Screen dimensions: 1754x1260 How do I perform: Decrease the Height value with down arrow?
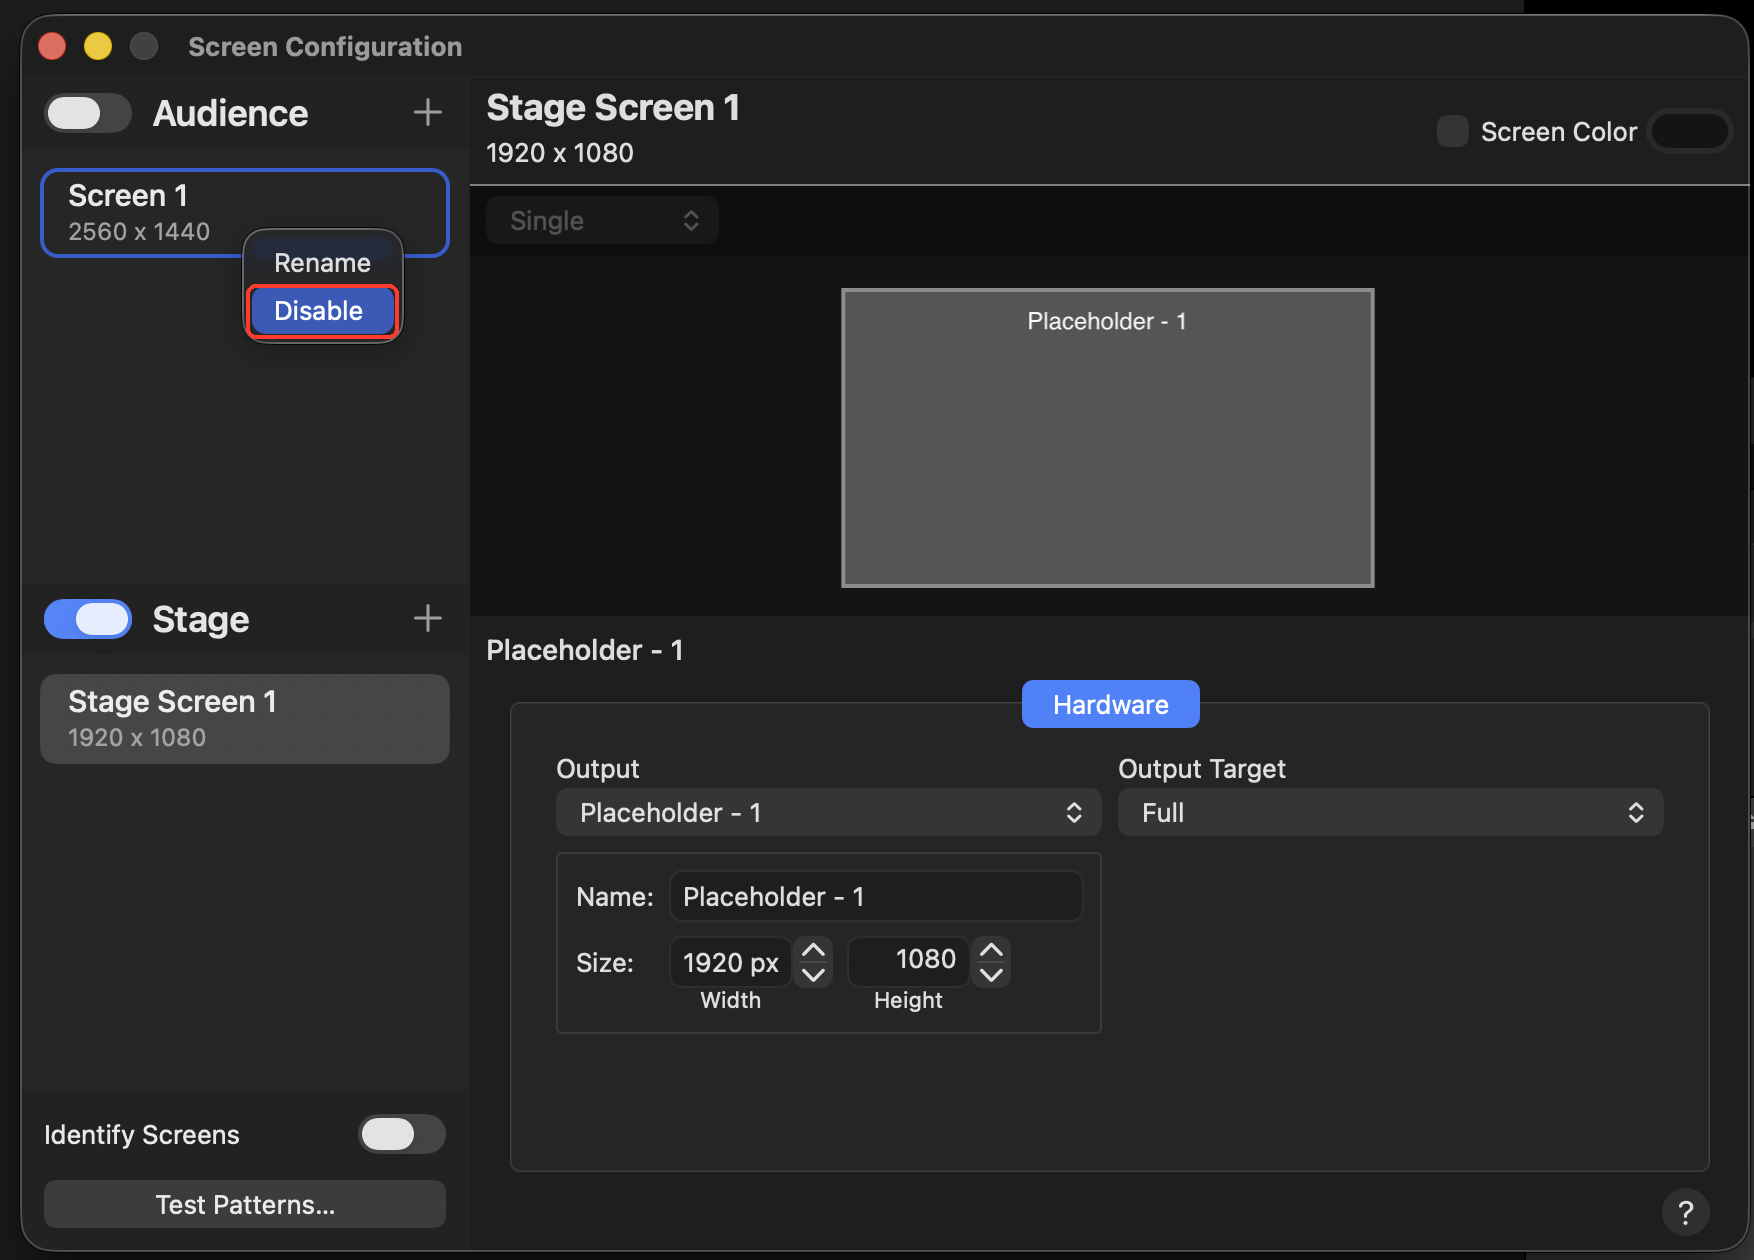pyautogui.click(x=991, y=974)
